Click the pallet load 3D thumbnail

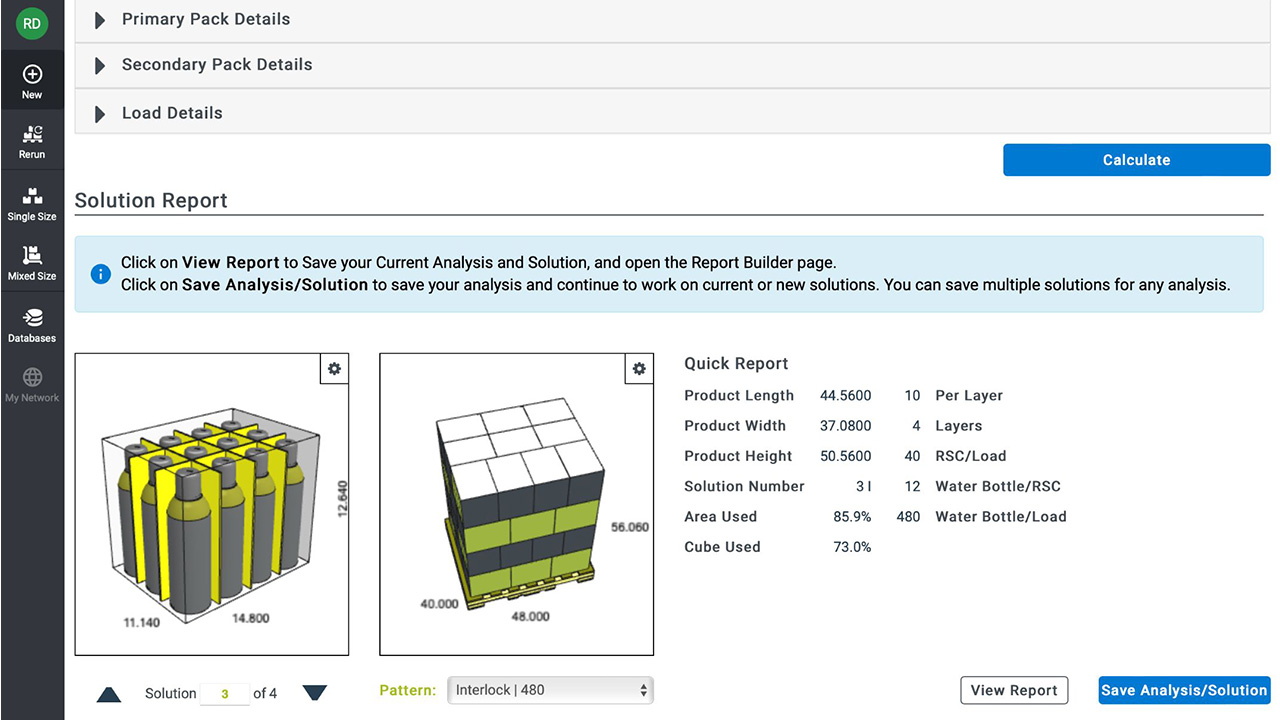[x=516, y=504]
